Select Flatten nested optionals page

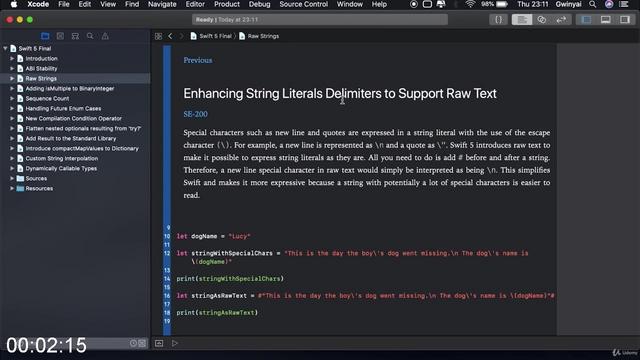point(83,129)
